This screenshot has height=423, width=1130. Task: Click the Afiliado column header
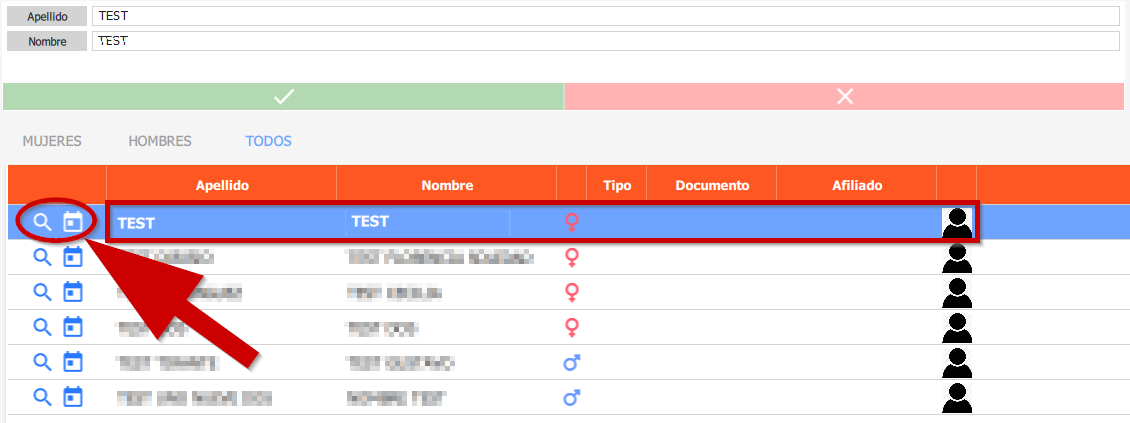[857, 185]
